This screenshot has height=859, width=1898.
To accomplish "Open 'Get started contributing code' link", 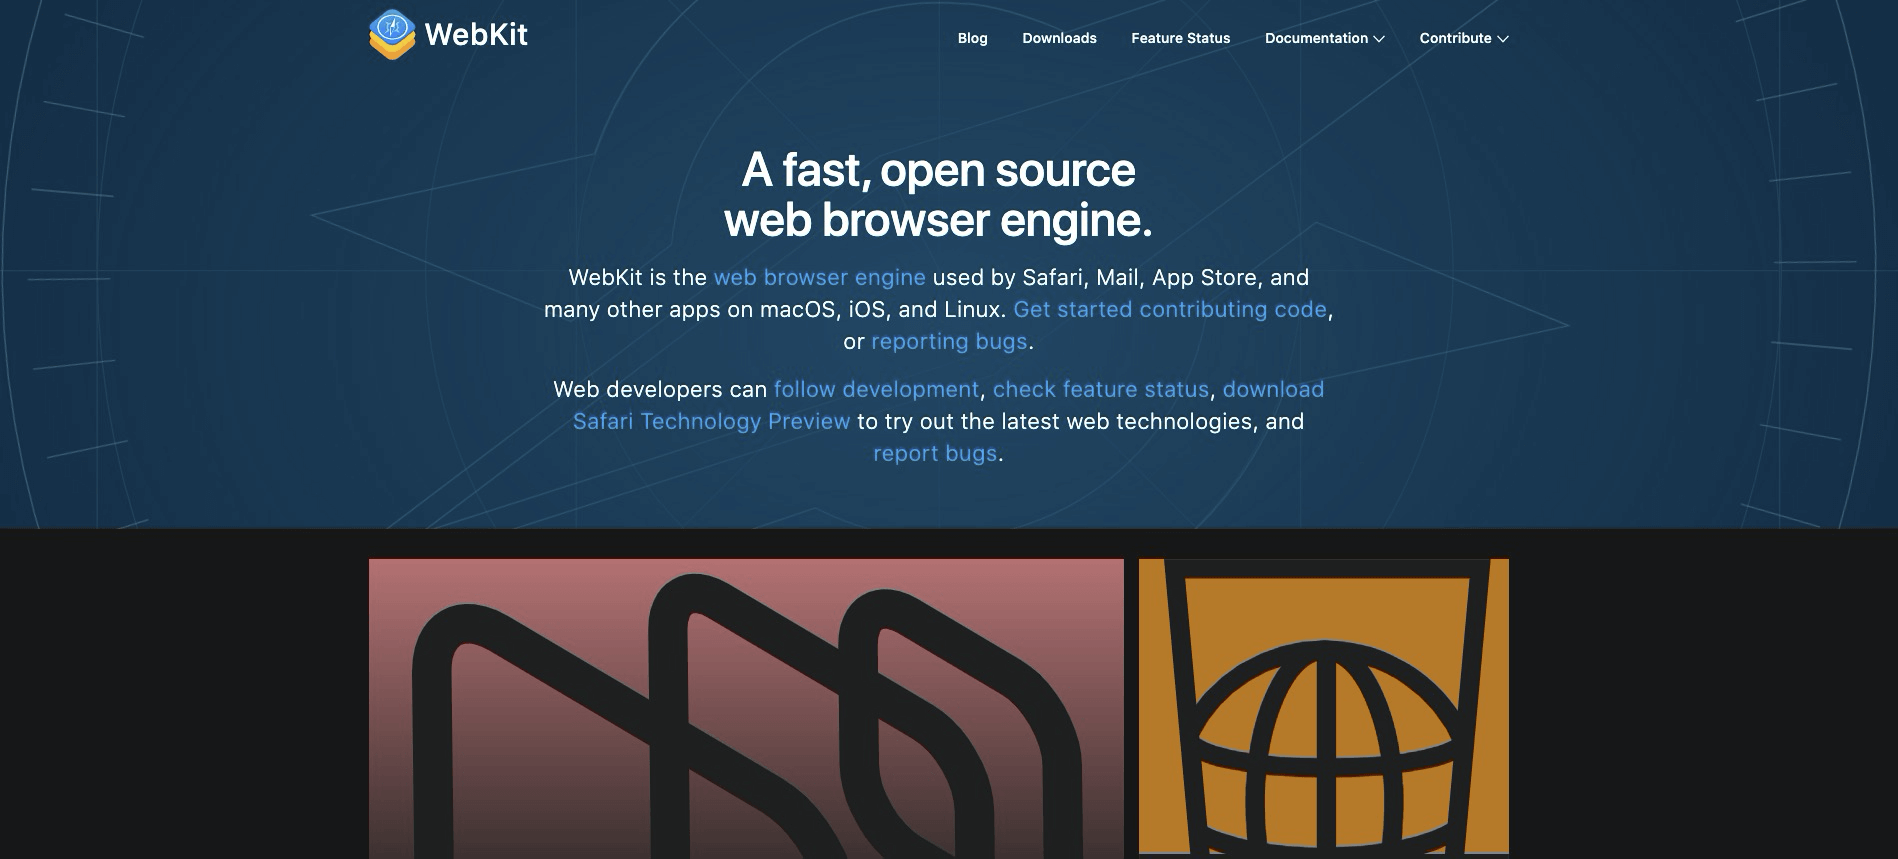I will point(1170,309).
